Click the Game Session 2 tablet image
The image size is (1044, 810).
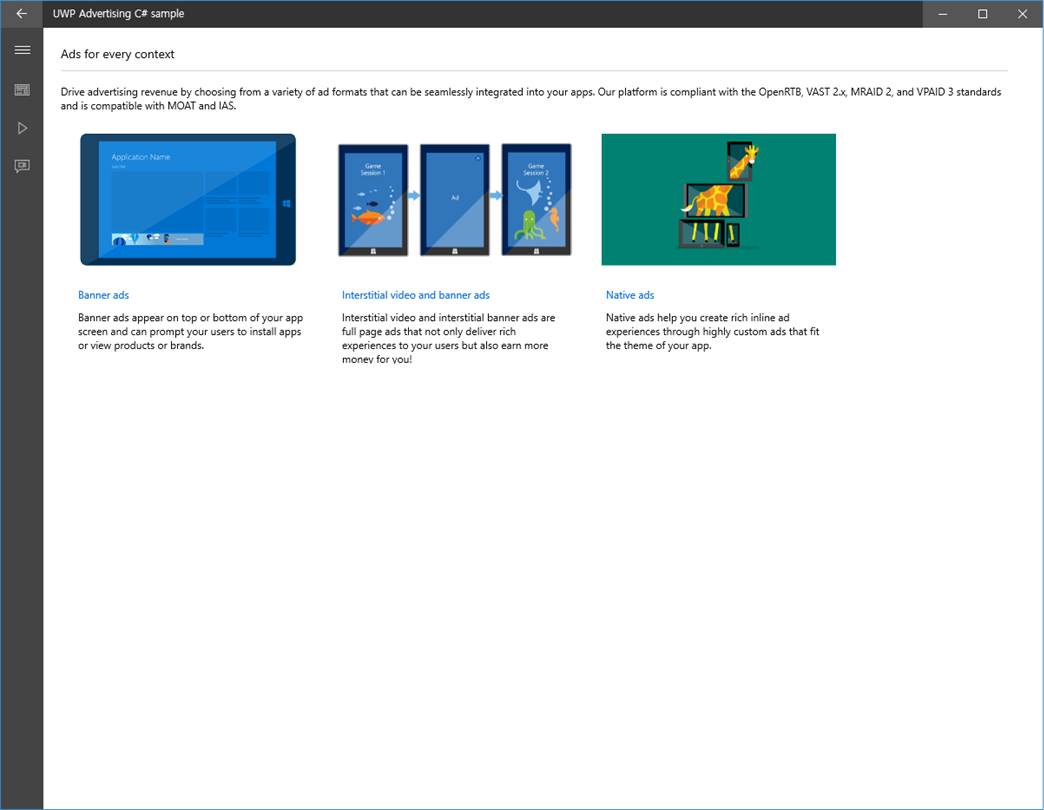[x=536, y=200]
